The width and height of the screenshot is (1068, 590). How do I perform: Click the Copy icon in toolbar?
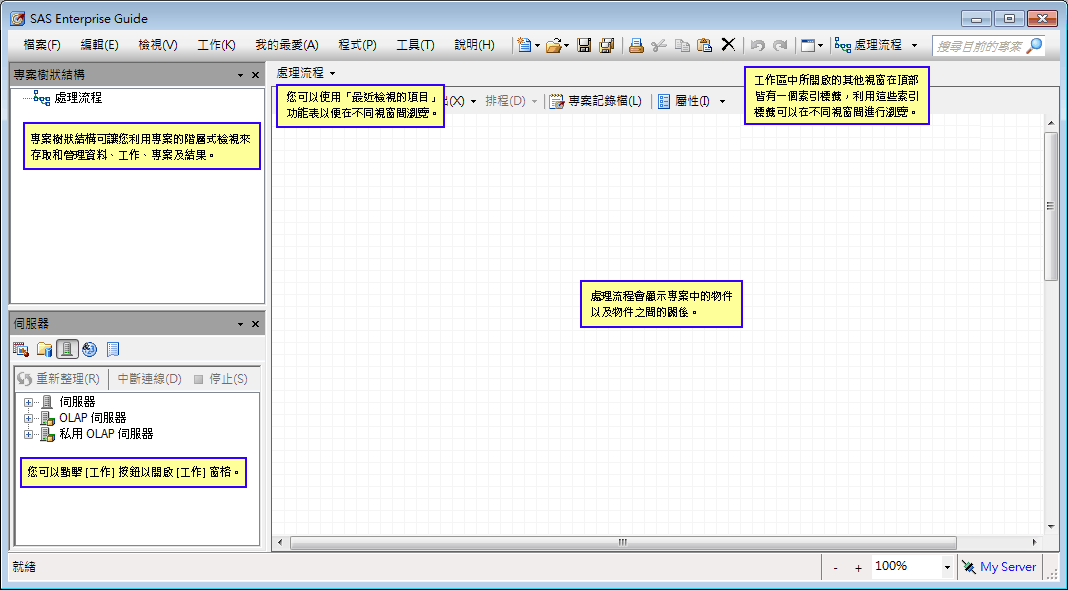(x=682, y=45)
